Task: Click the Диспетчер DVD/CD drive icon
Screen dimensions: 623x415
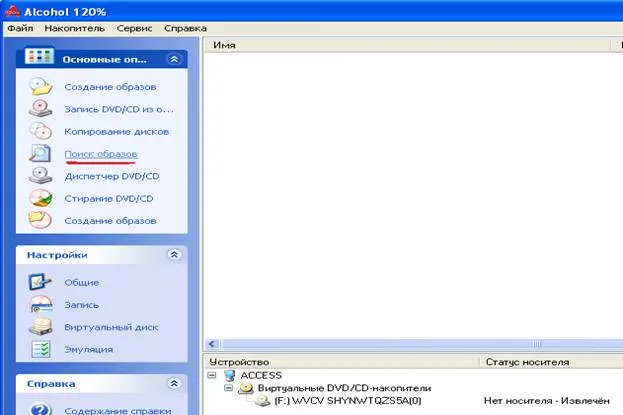Action: click(41, 176)
